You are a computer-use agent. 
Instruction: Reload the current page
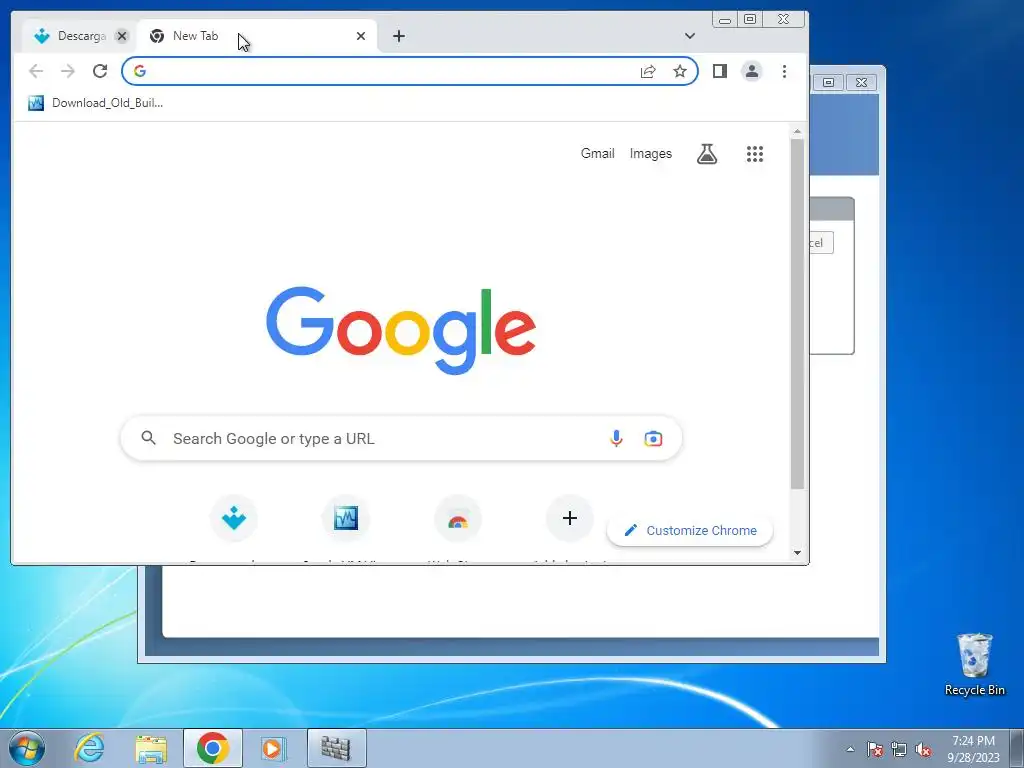point(100,71)
